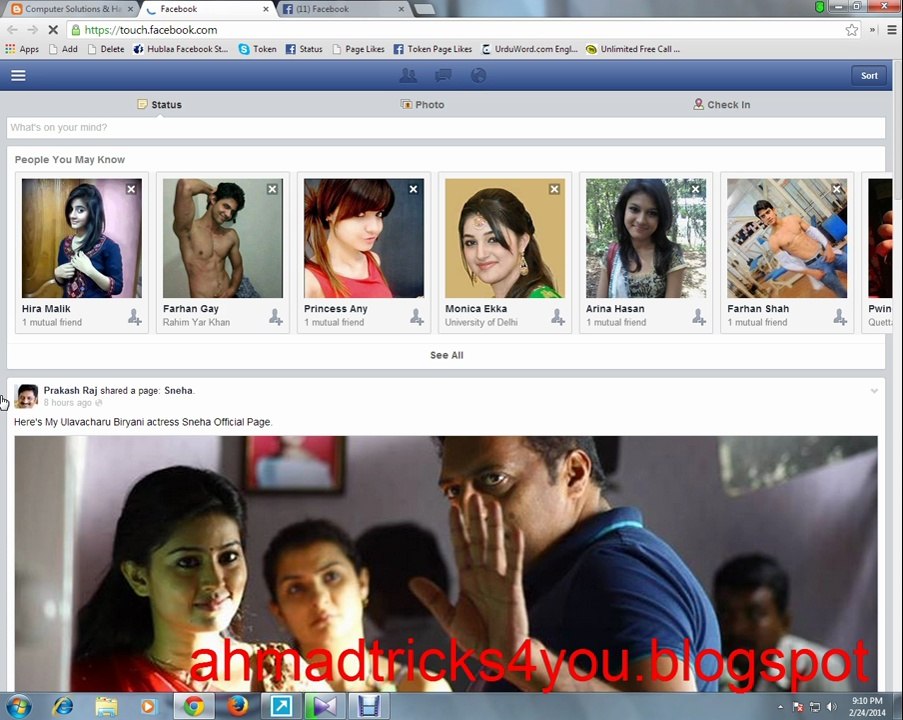
Task: Open the Add bookmark
Action: click(x=63, y=49)
